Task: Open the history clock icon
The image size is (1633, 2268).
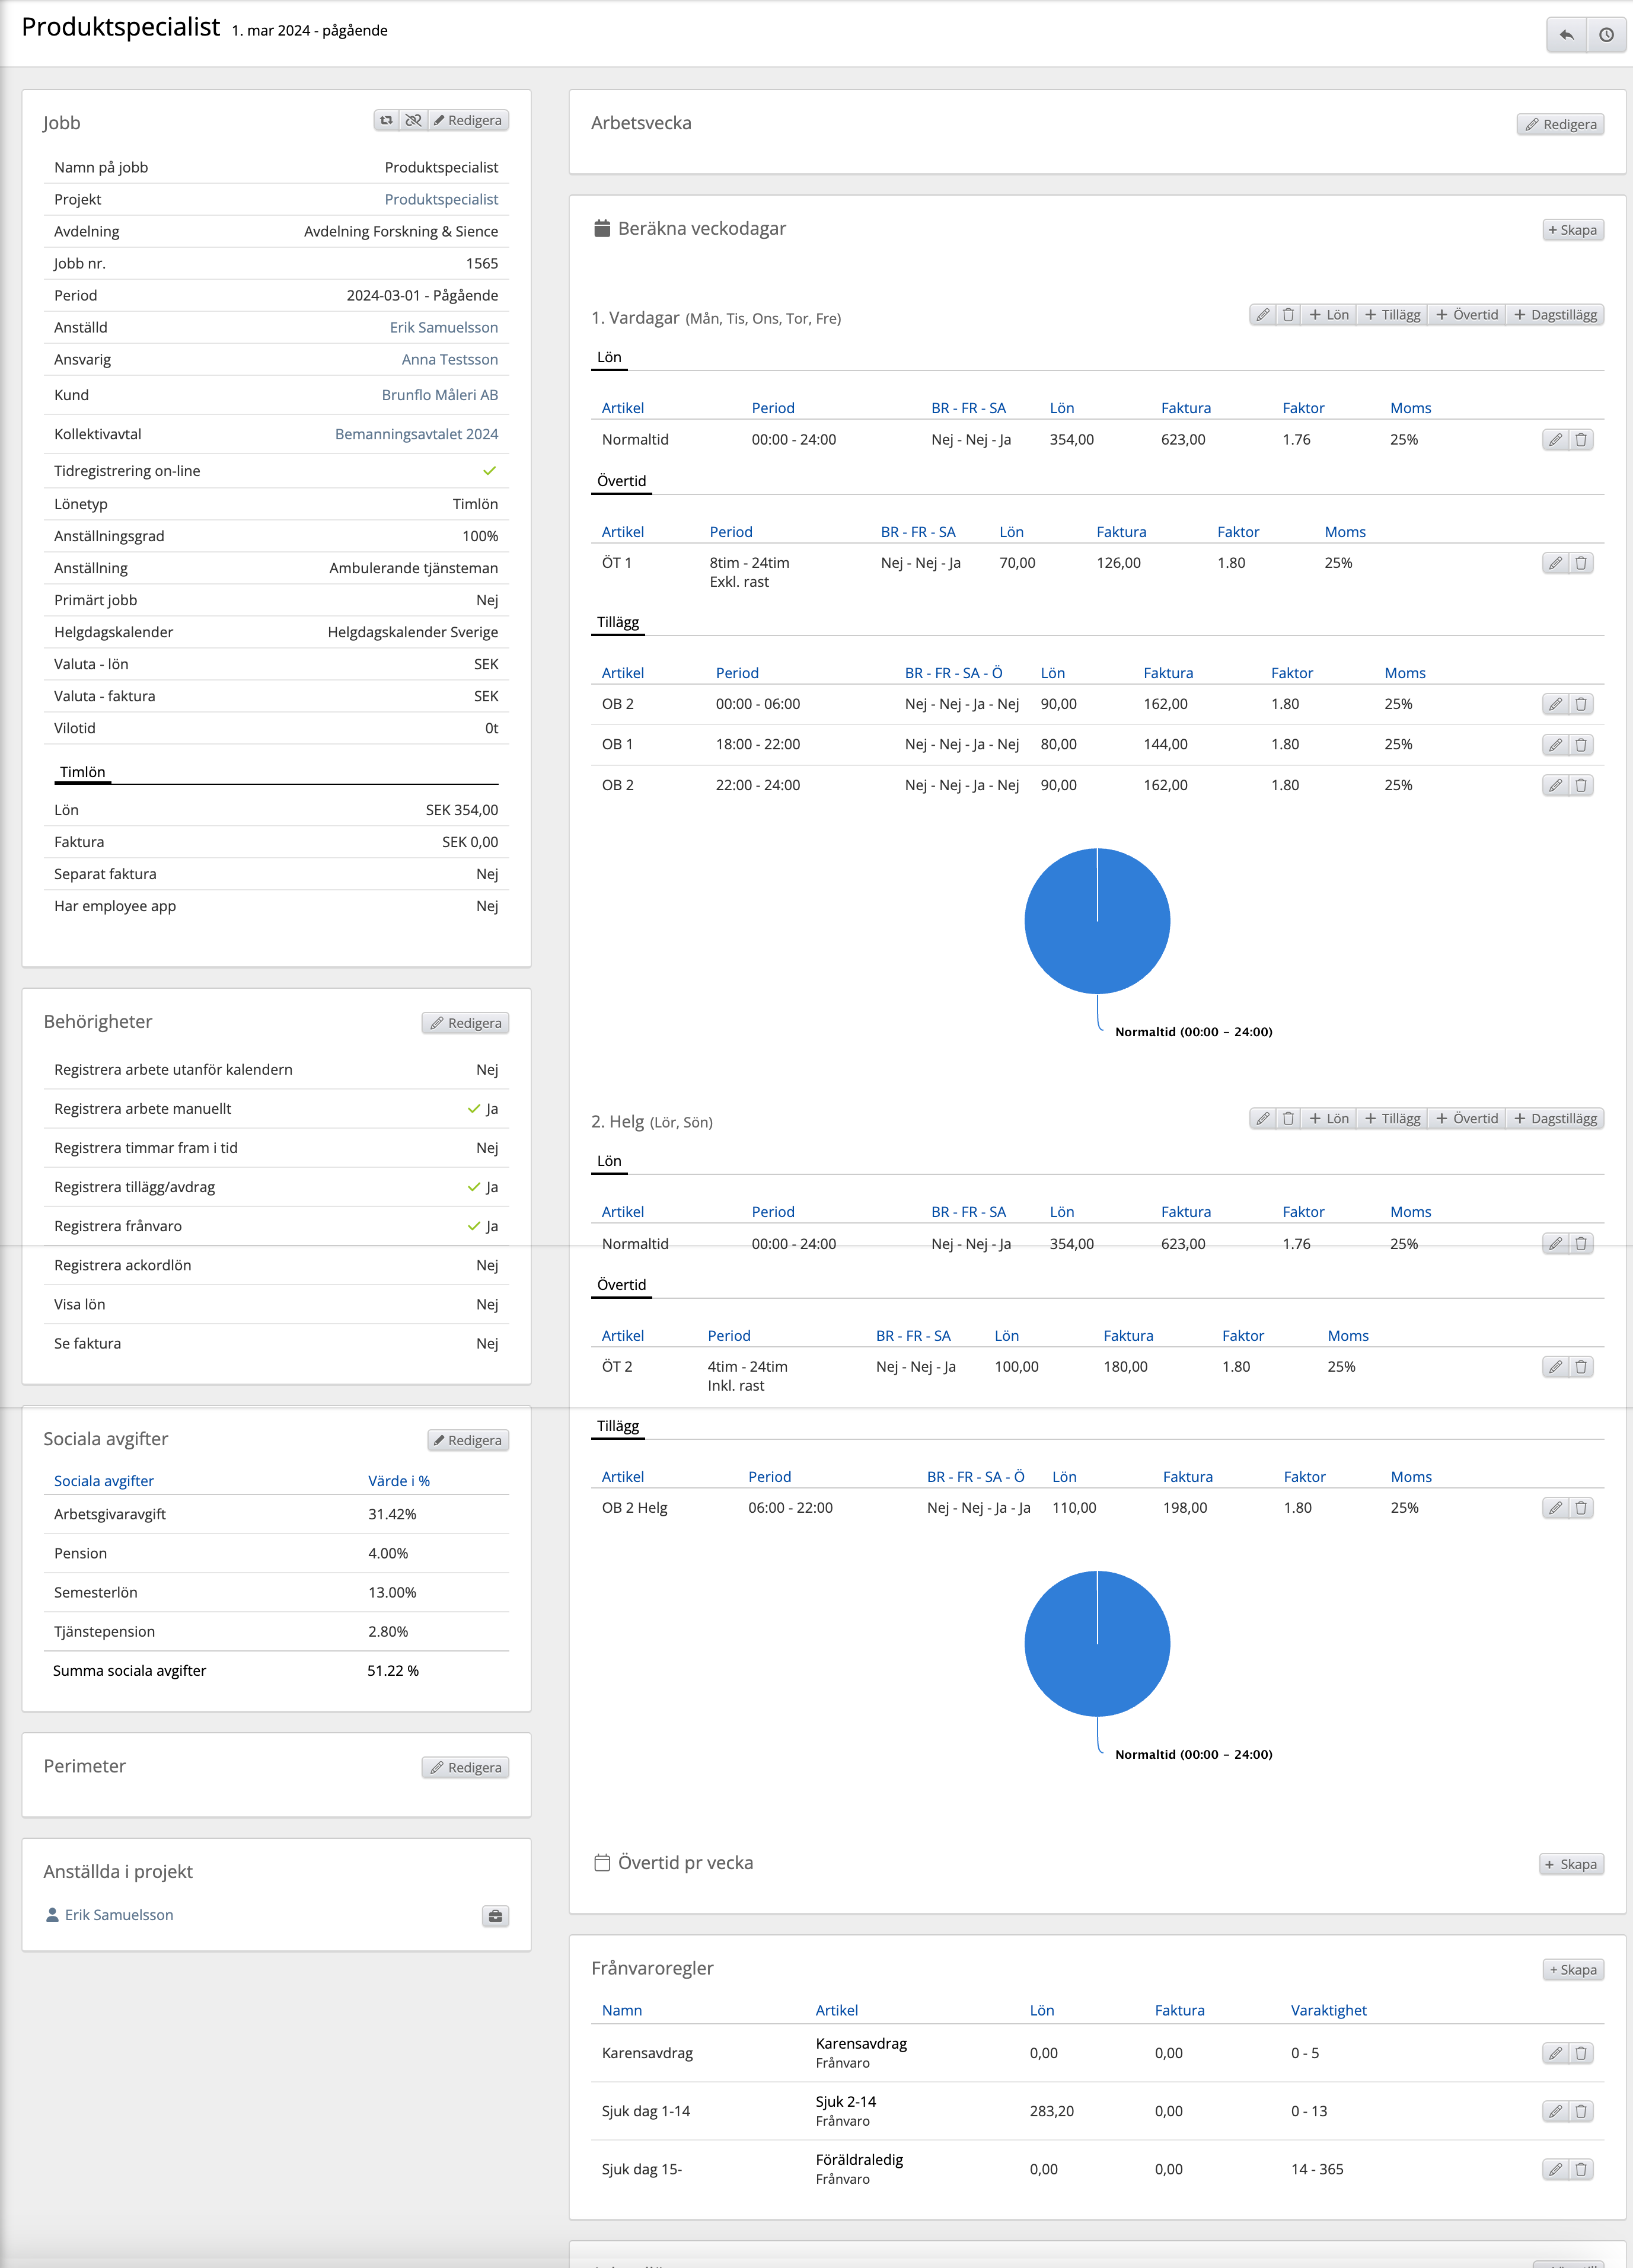Action: pyautogui.click(x=1606, y=35)
